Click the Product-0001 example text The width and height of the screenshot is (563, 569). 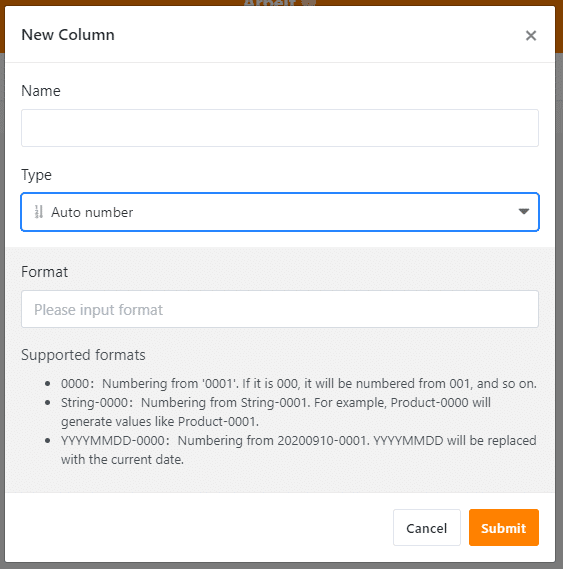[218, 422]
